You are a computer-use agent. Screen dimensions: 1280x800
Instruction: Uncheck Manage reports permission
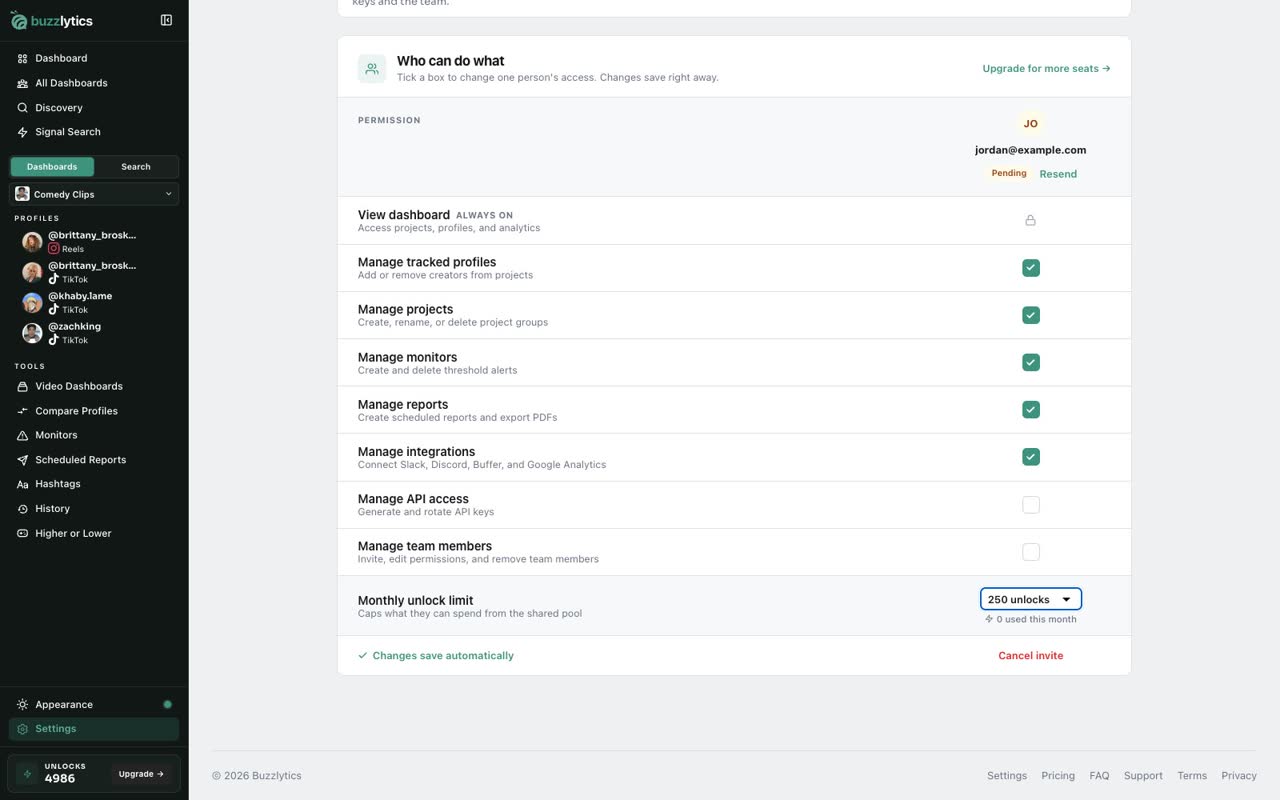pyautogui.click(x=1031, y=410)
